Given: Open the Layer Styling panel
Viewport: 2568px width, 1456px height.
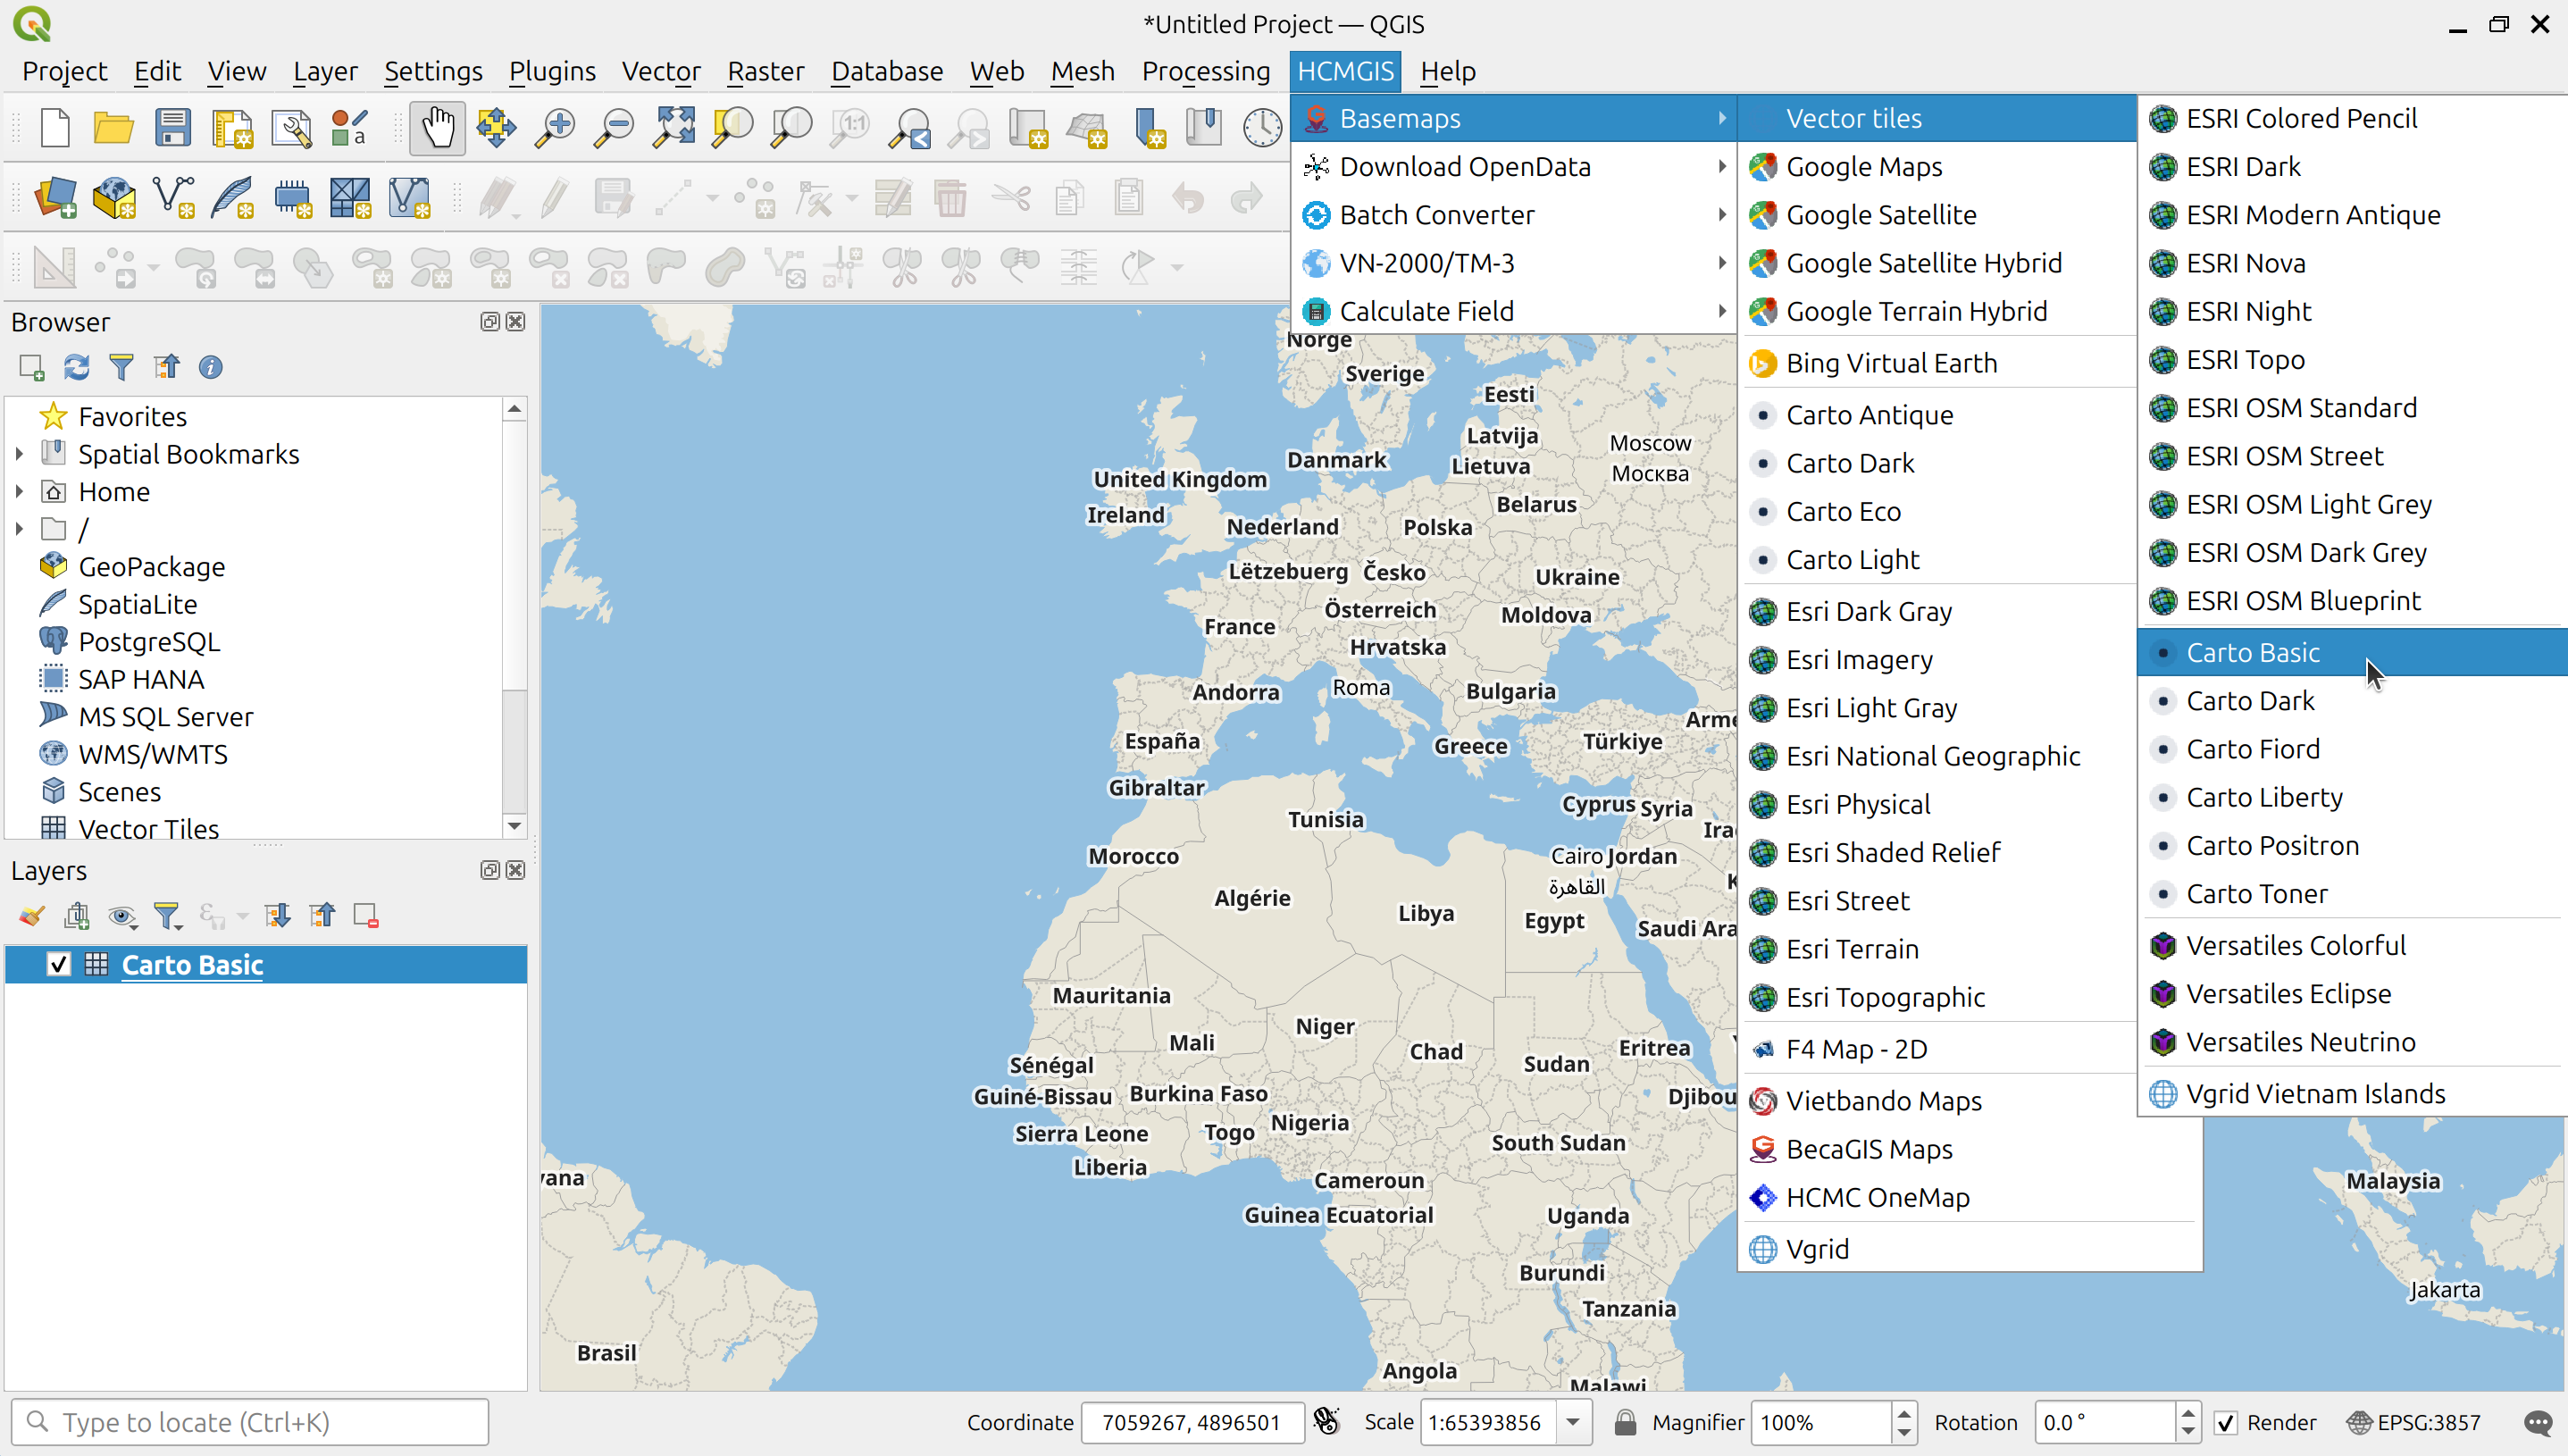Looking at the screenshot, I should 30,915.
